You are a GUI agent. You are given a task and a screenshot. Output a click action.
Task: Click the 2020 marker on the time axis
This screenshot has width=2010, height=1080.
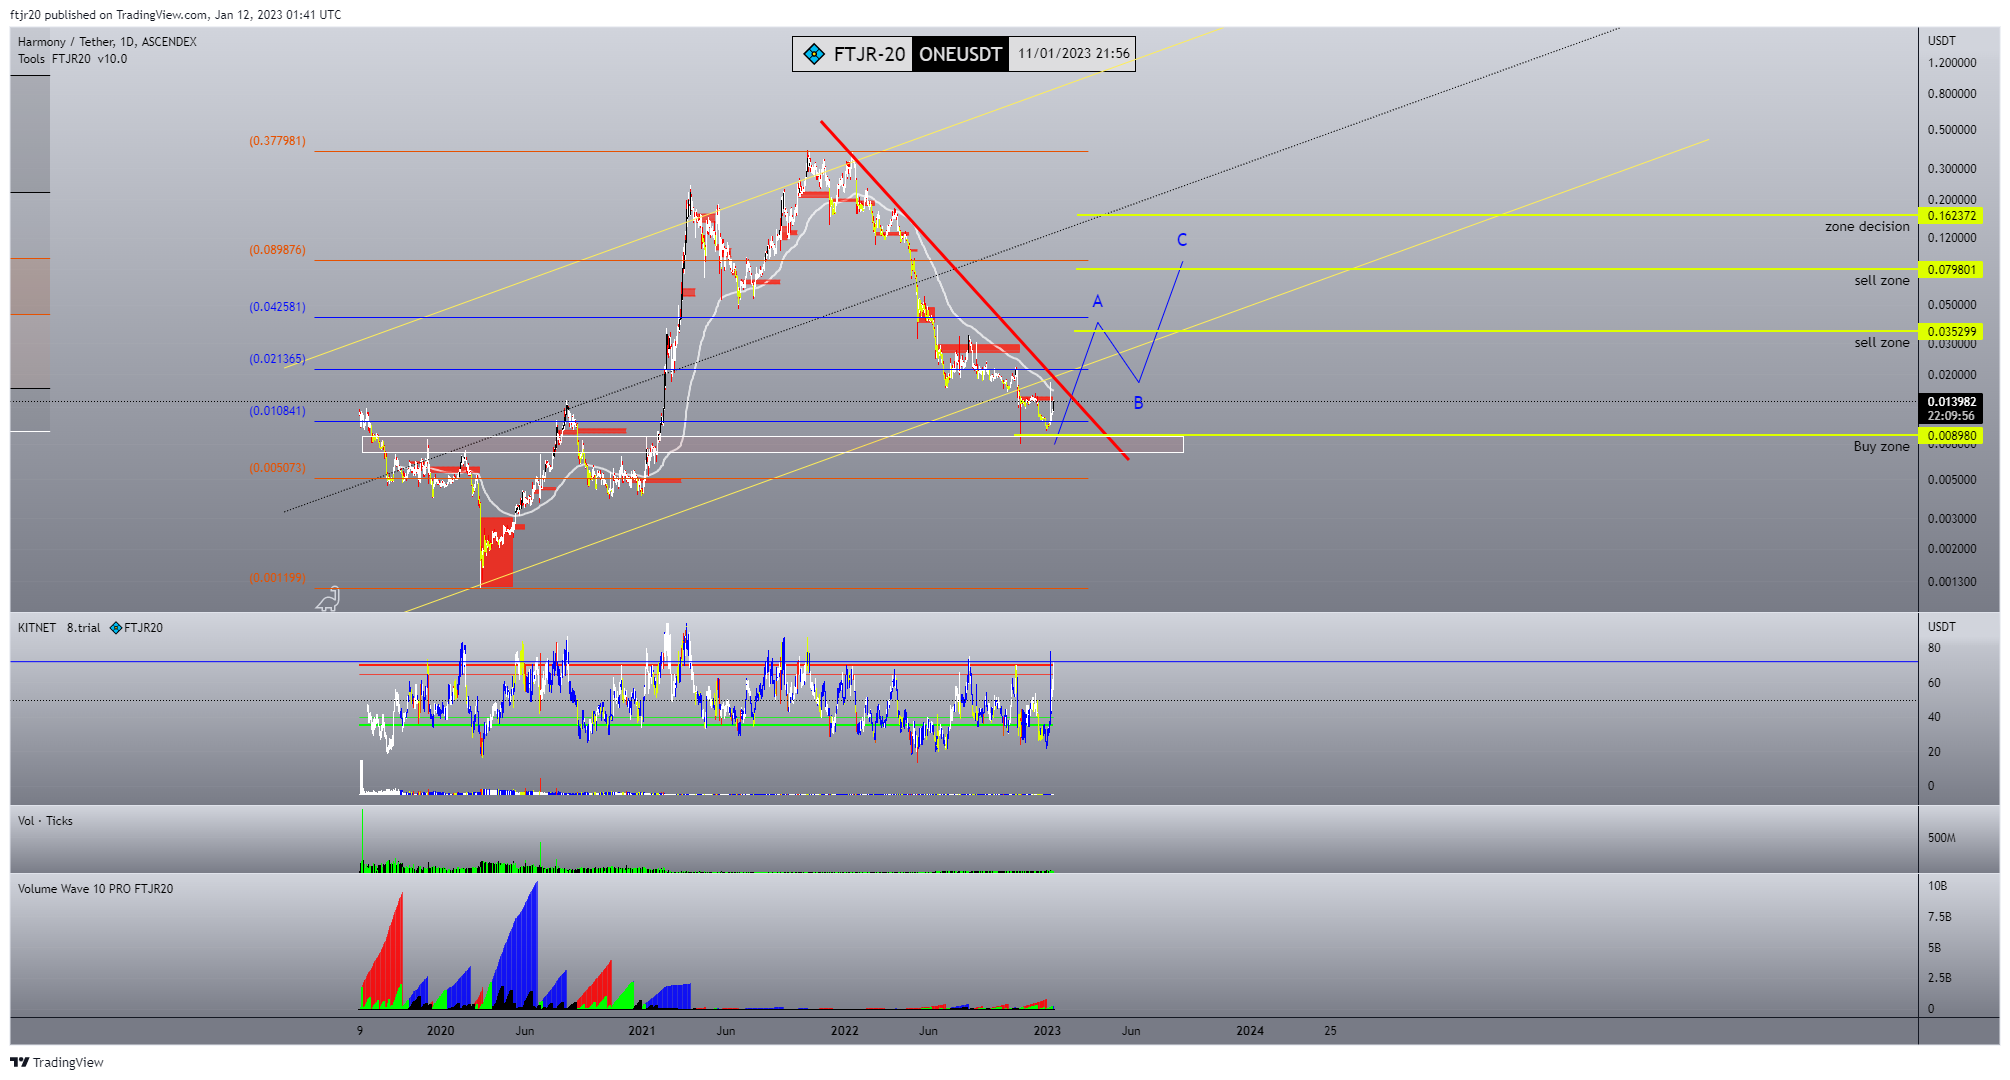440,1031
